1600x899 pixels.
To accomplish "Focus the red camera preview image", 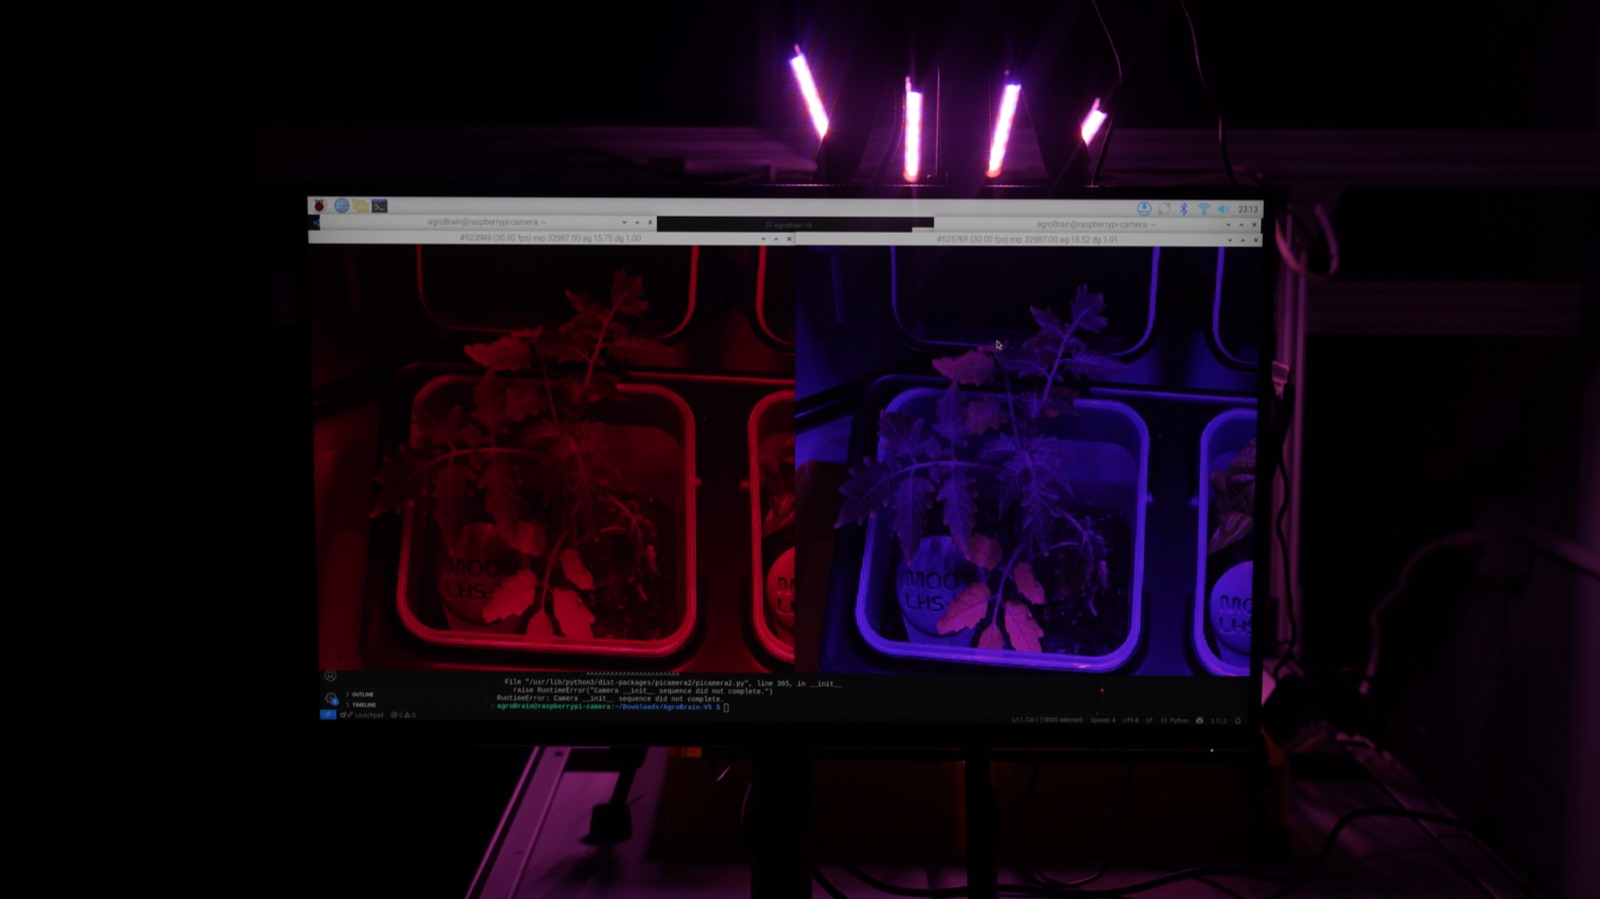I will point(553,457).
